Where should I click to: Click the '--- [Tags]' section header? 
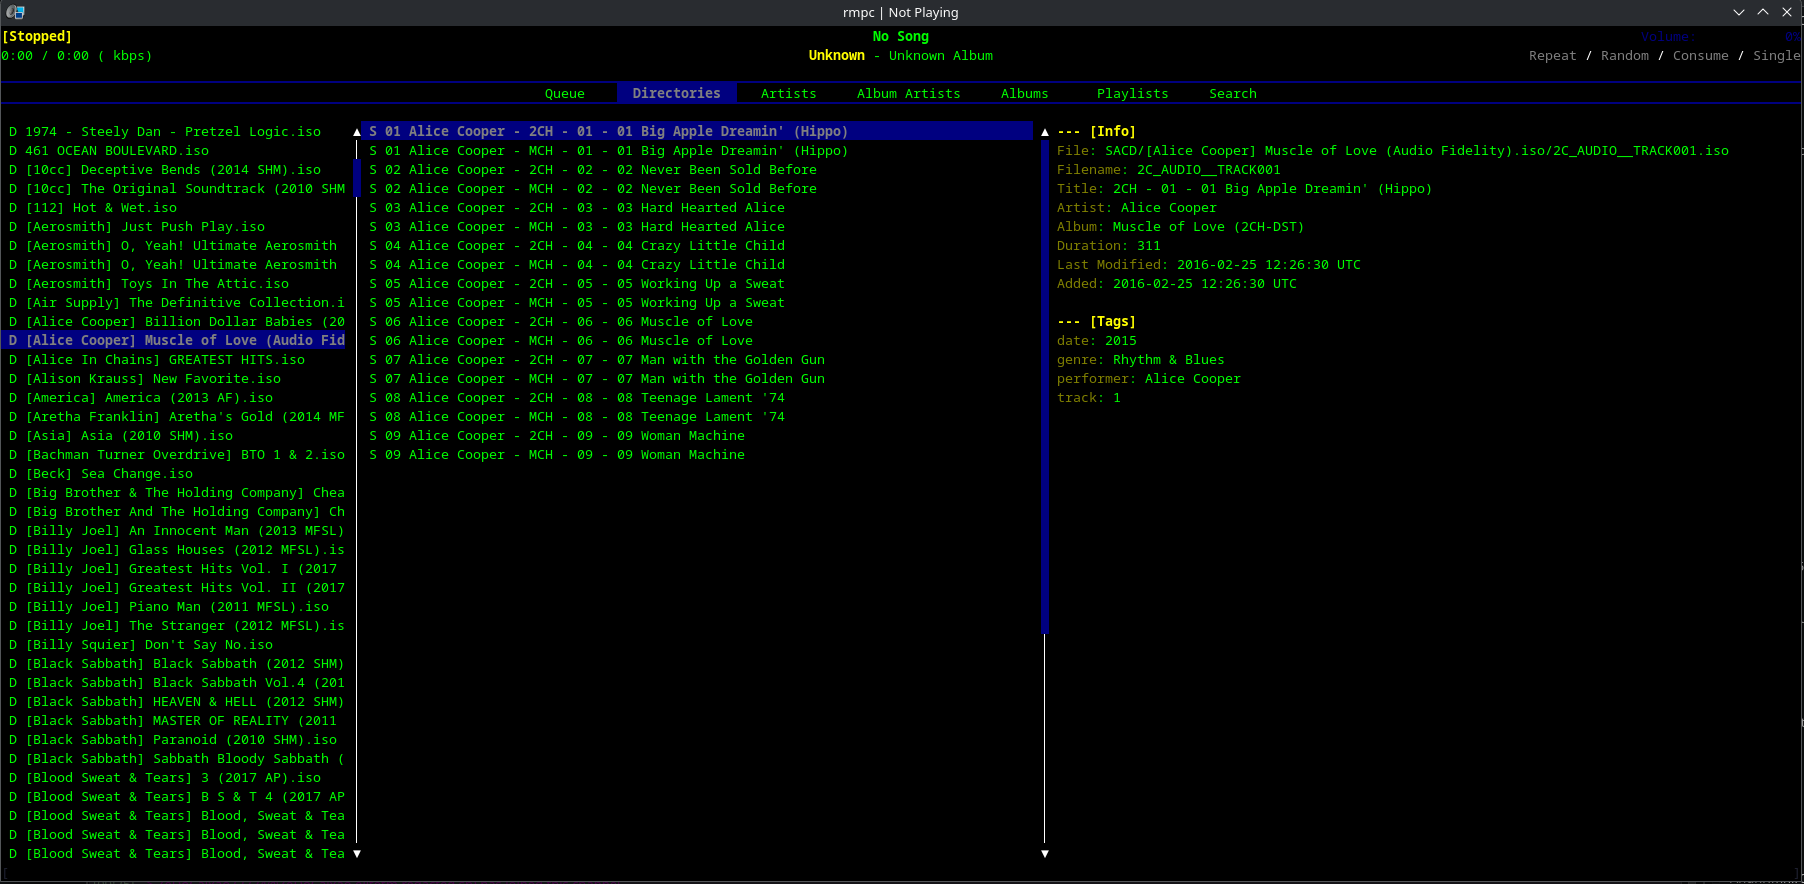coord(1097,322)
